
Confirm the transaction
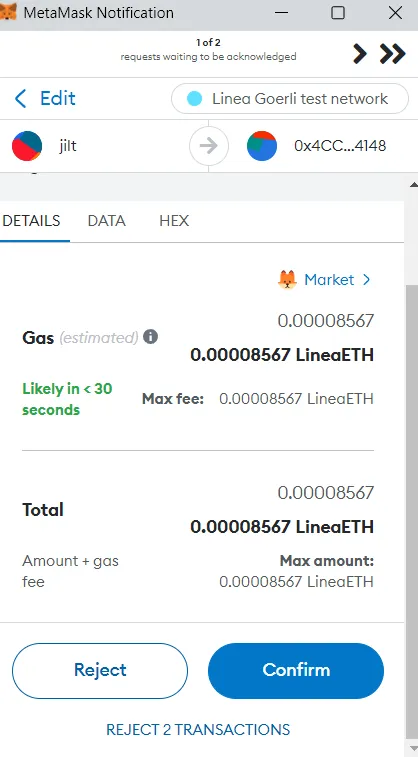296,671
